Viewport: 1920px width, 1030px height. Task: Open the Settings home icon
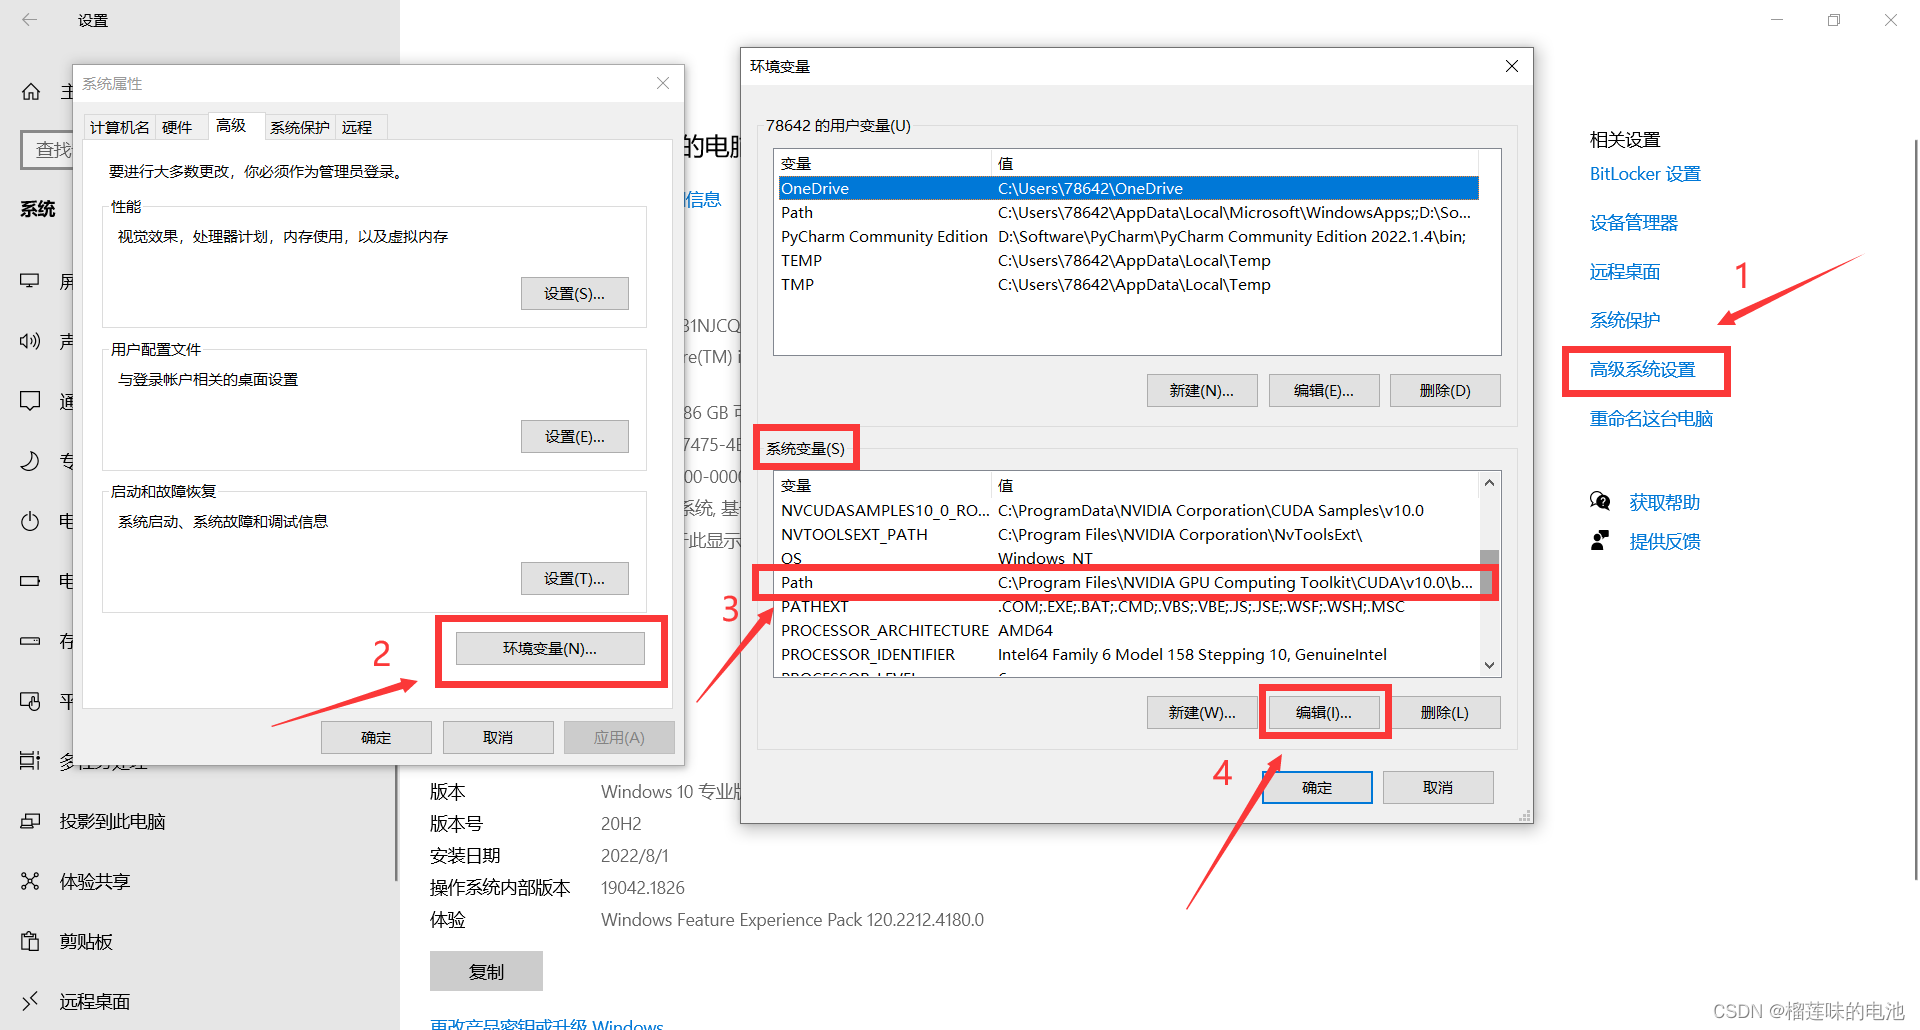tap(31, 92)
